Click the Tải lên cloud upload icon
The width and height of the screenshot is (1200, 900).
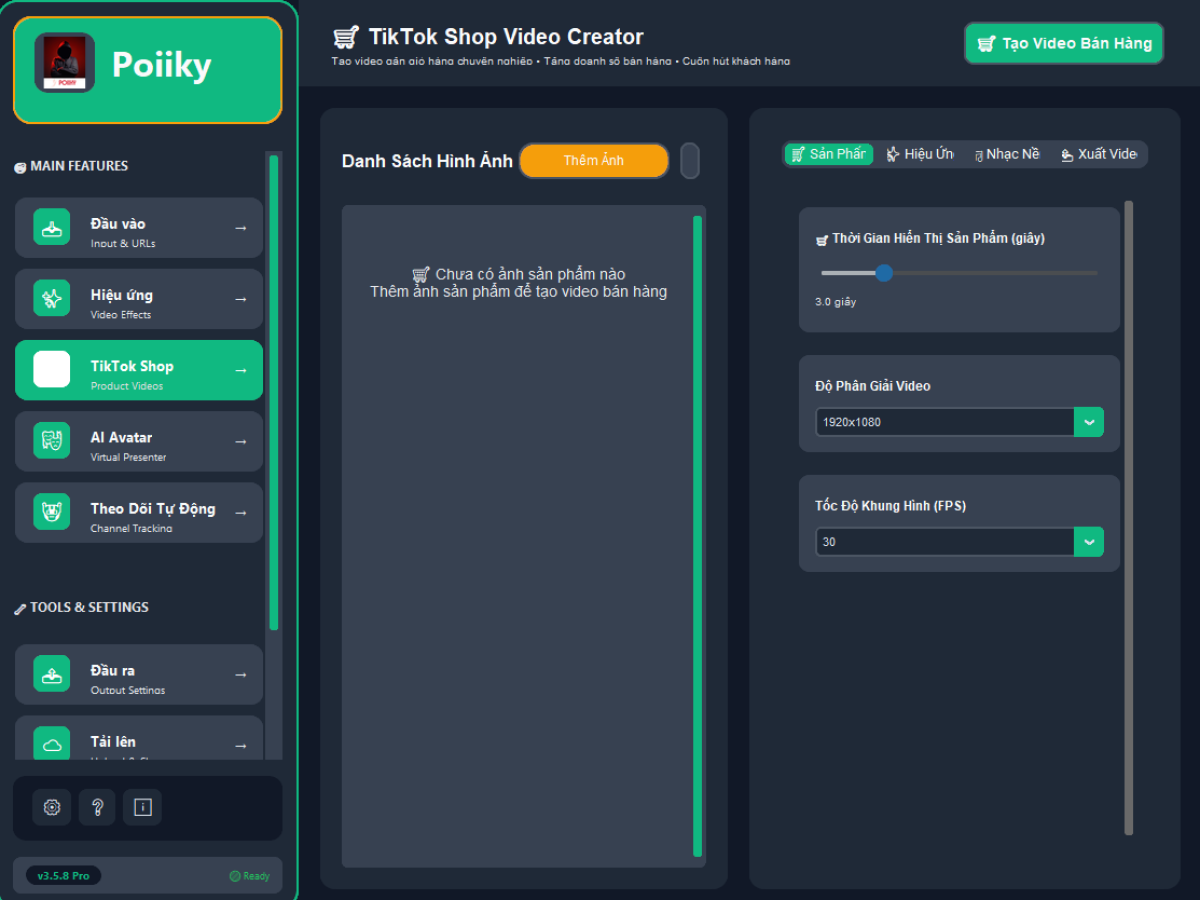(52, 743)
